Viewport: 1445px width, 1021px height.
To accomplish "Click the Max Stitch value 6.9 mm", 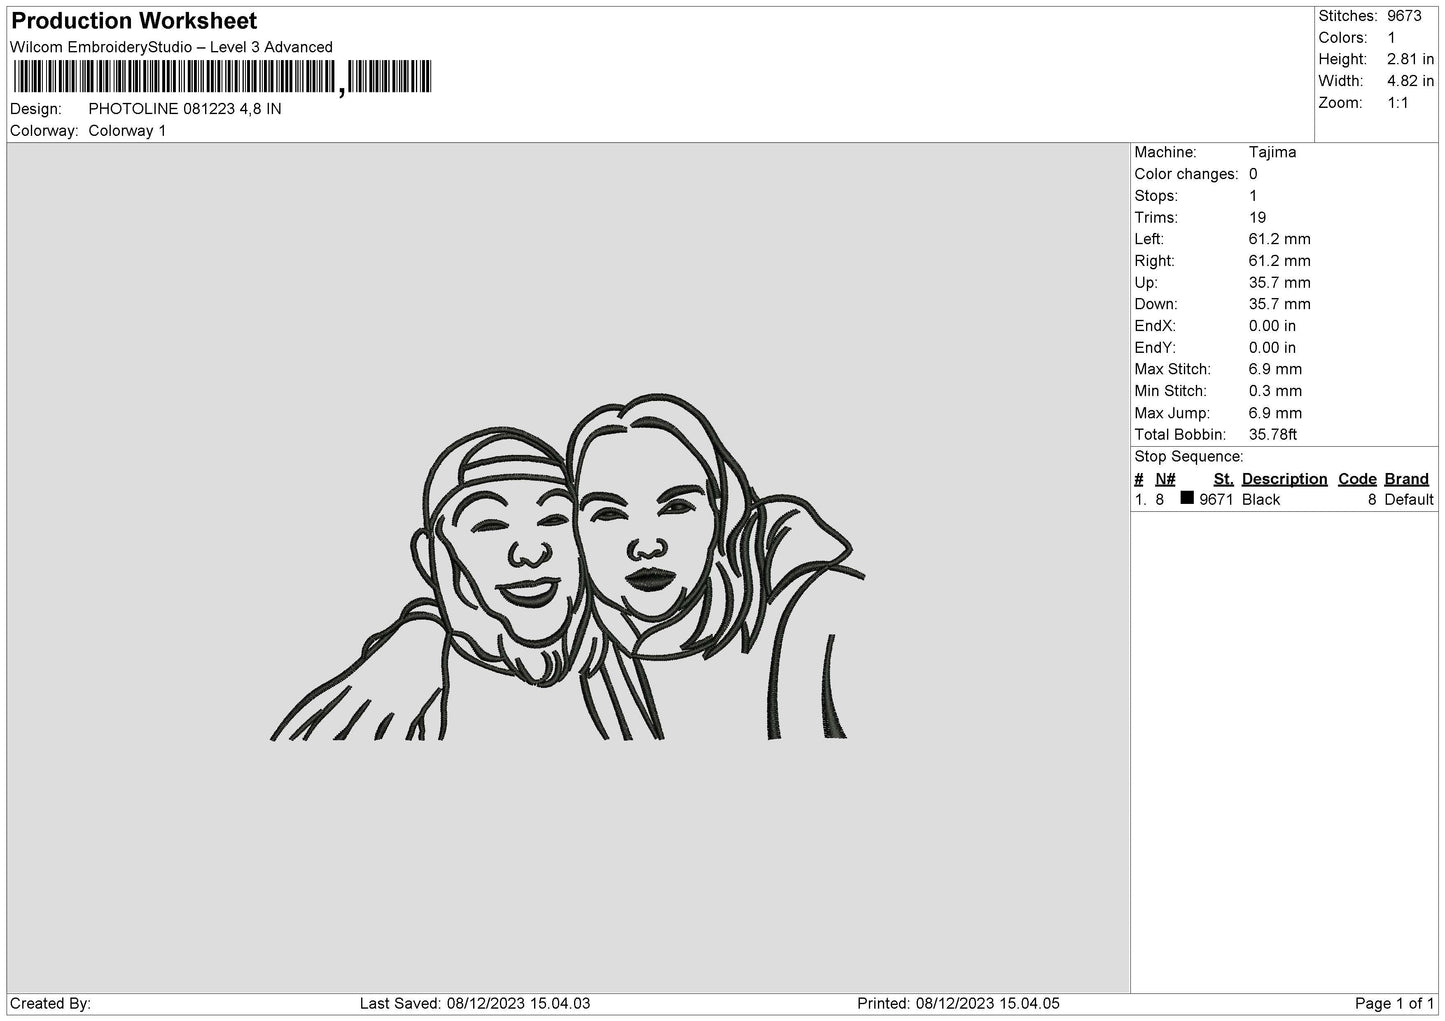I will 1275,370.
